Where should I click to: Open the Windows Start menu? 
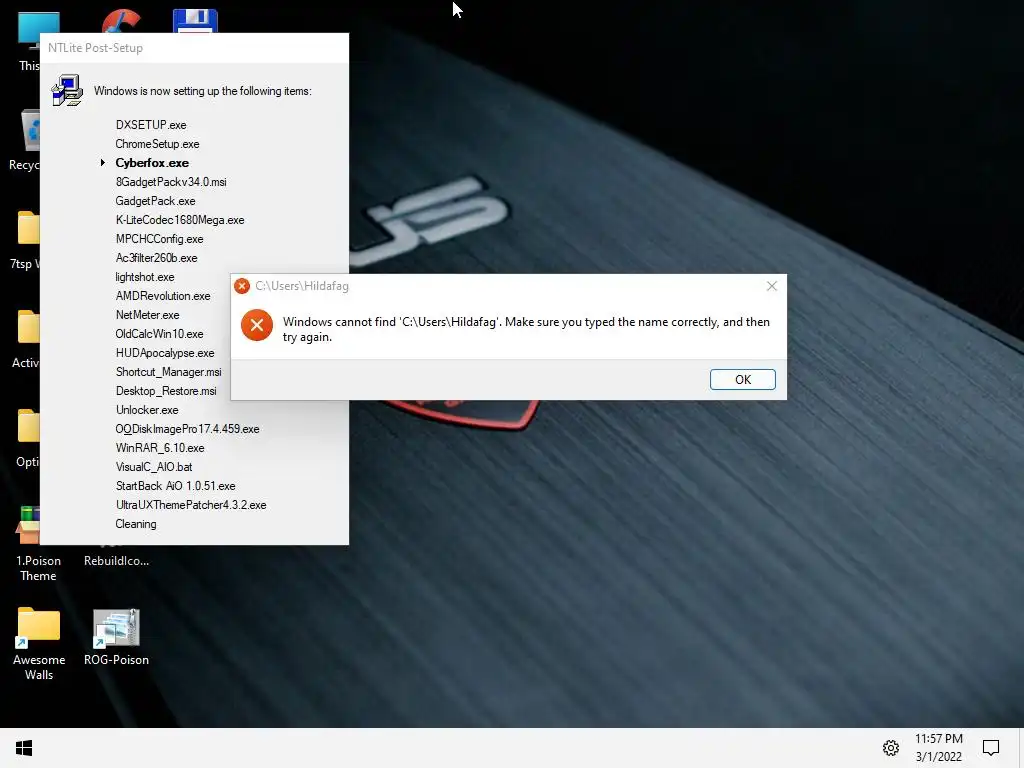(24, 748)
